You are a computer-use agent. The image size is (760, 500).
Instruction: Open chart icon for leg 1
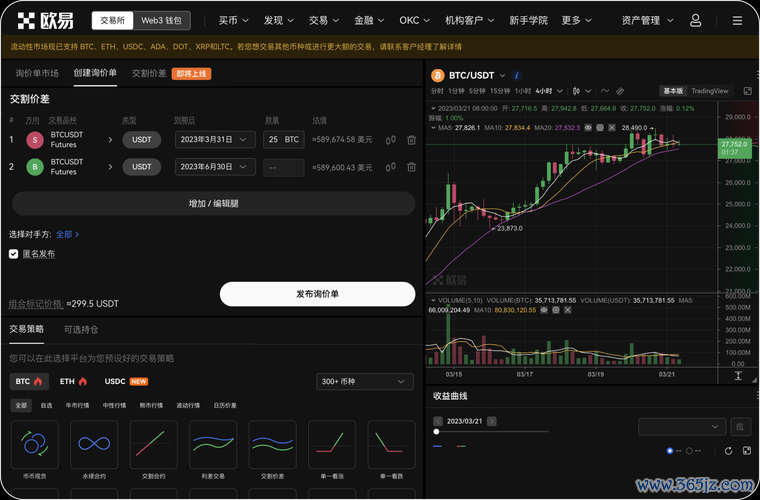click(391, 140)
